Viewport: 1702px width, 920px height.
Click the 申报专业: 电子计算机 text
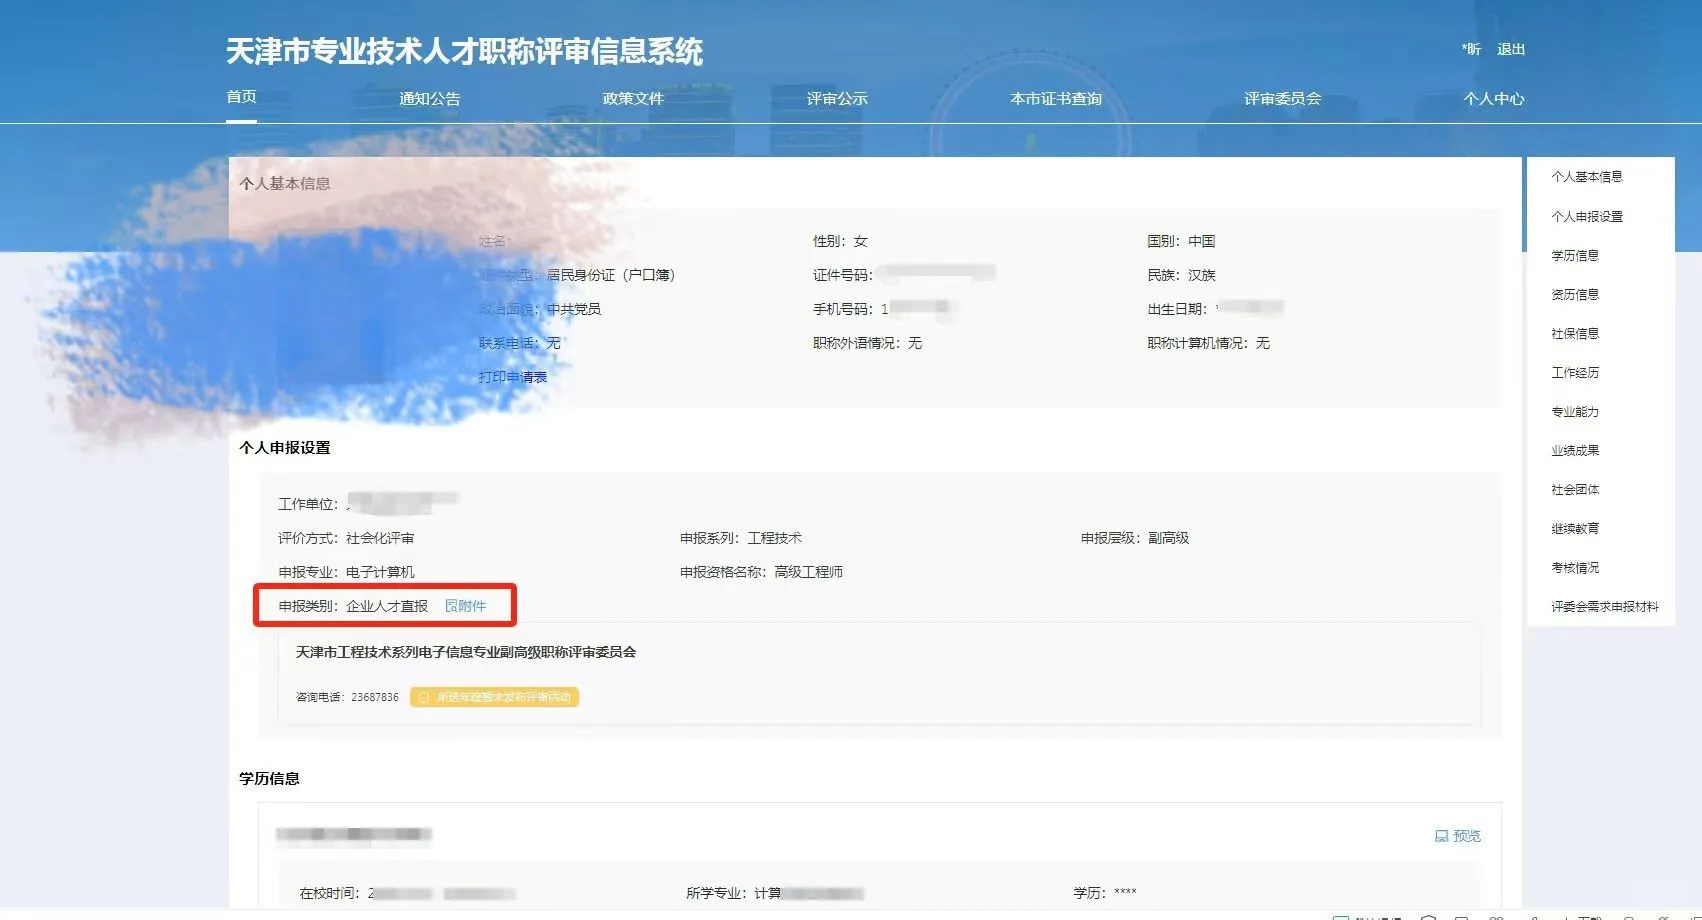(346, 572)
